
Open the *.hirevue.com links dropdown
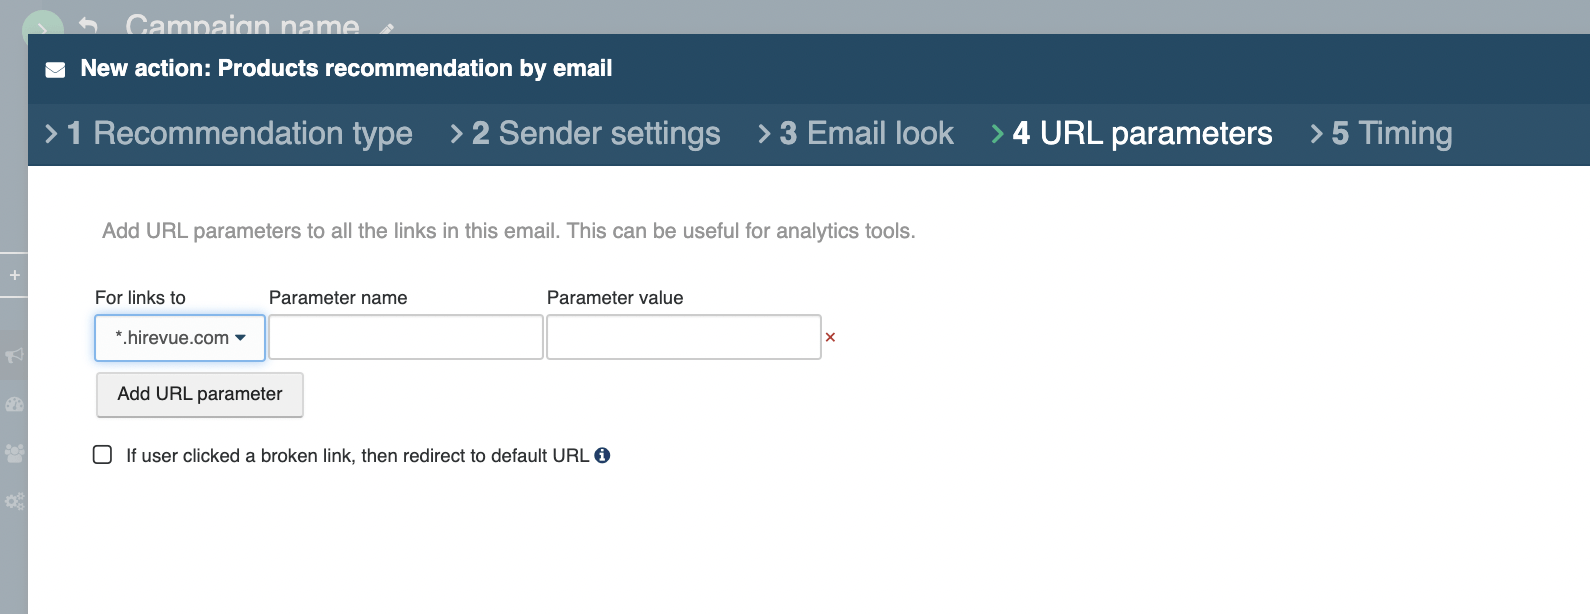pos(180,338)
